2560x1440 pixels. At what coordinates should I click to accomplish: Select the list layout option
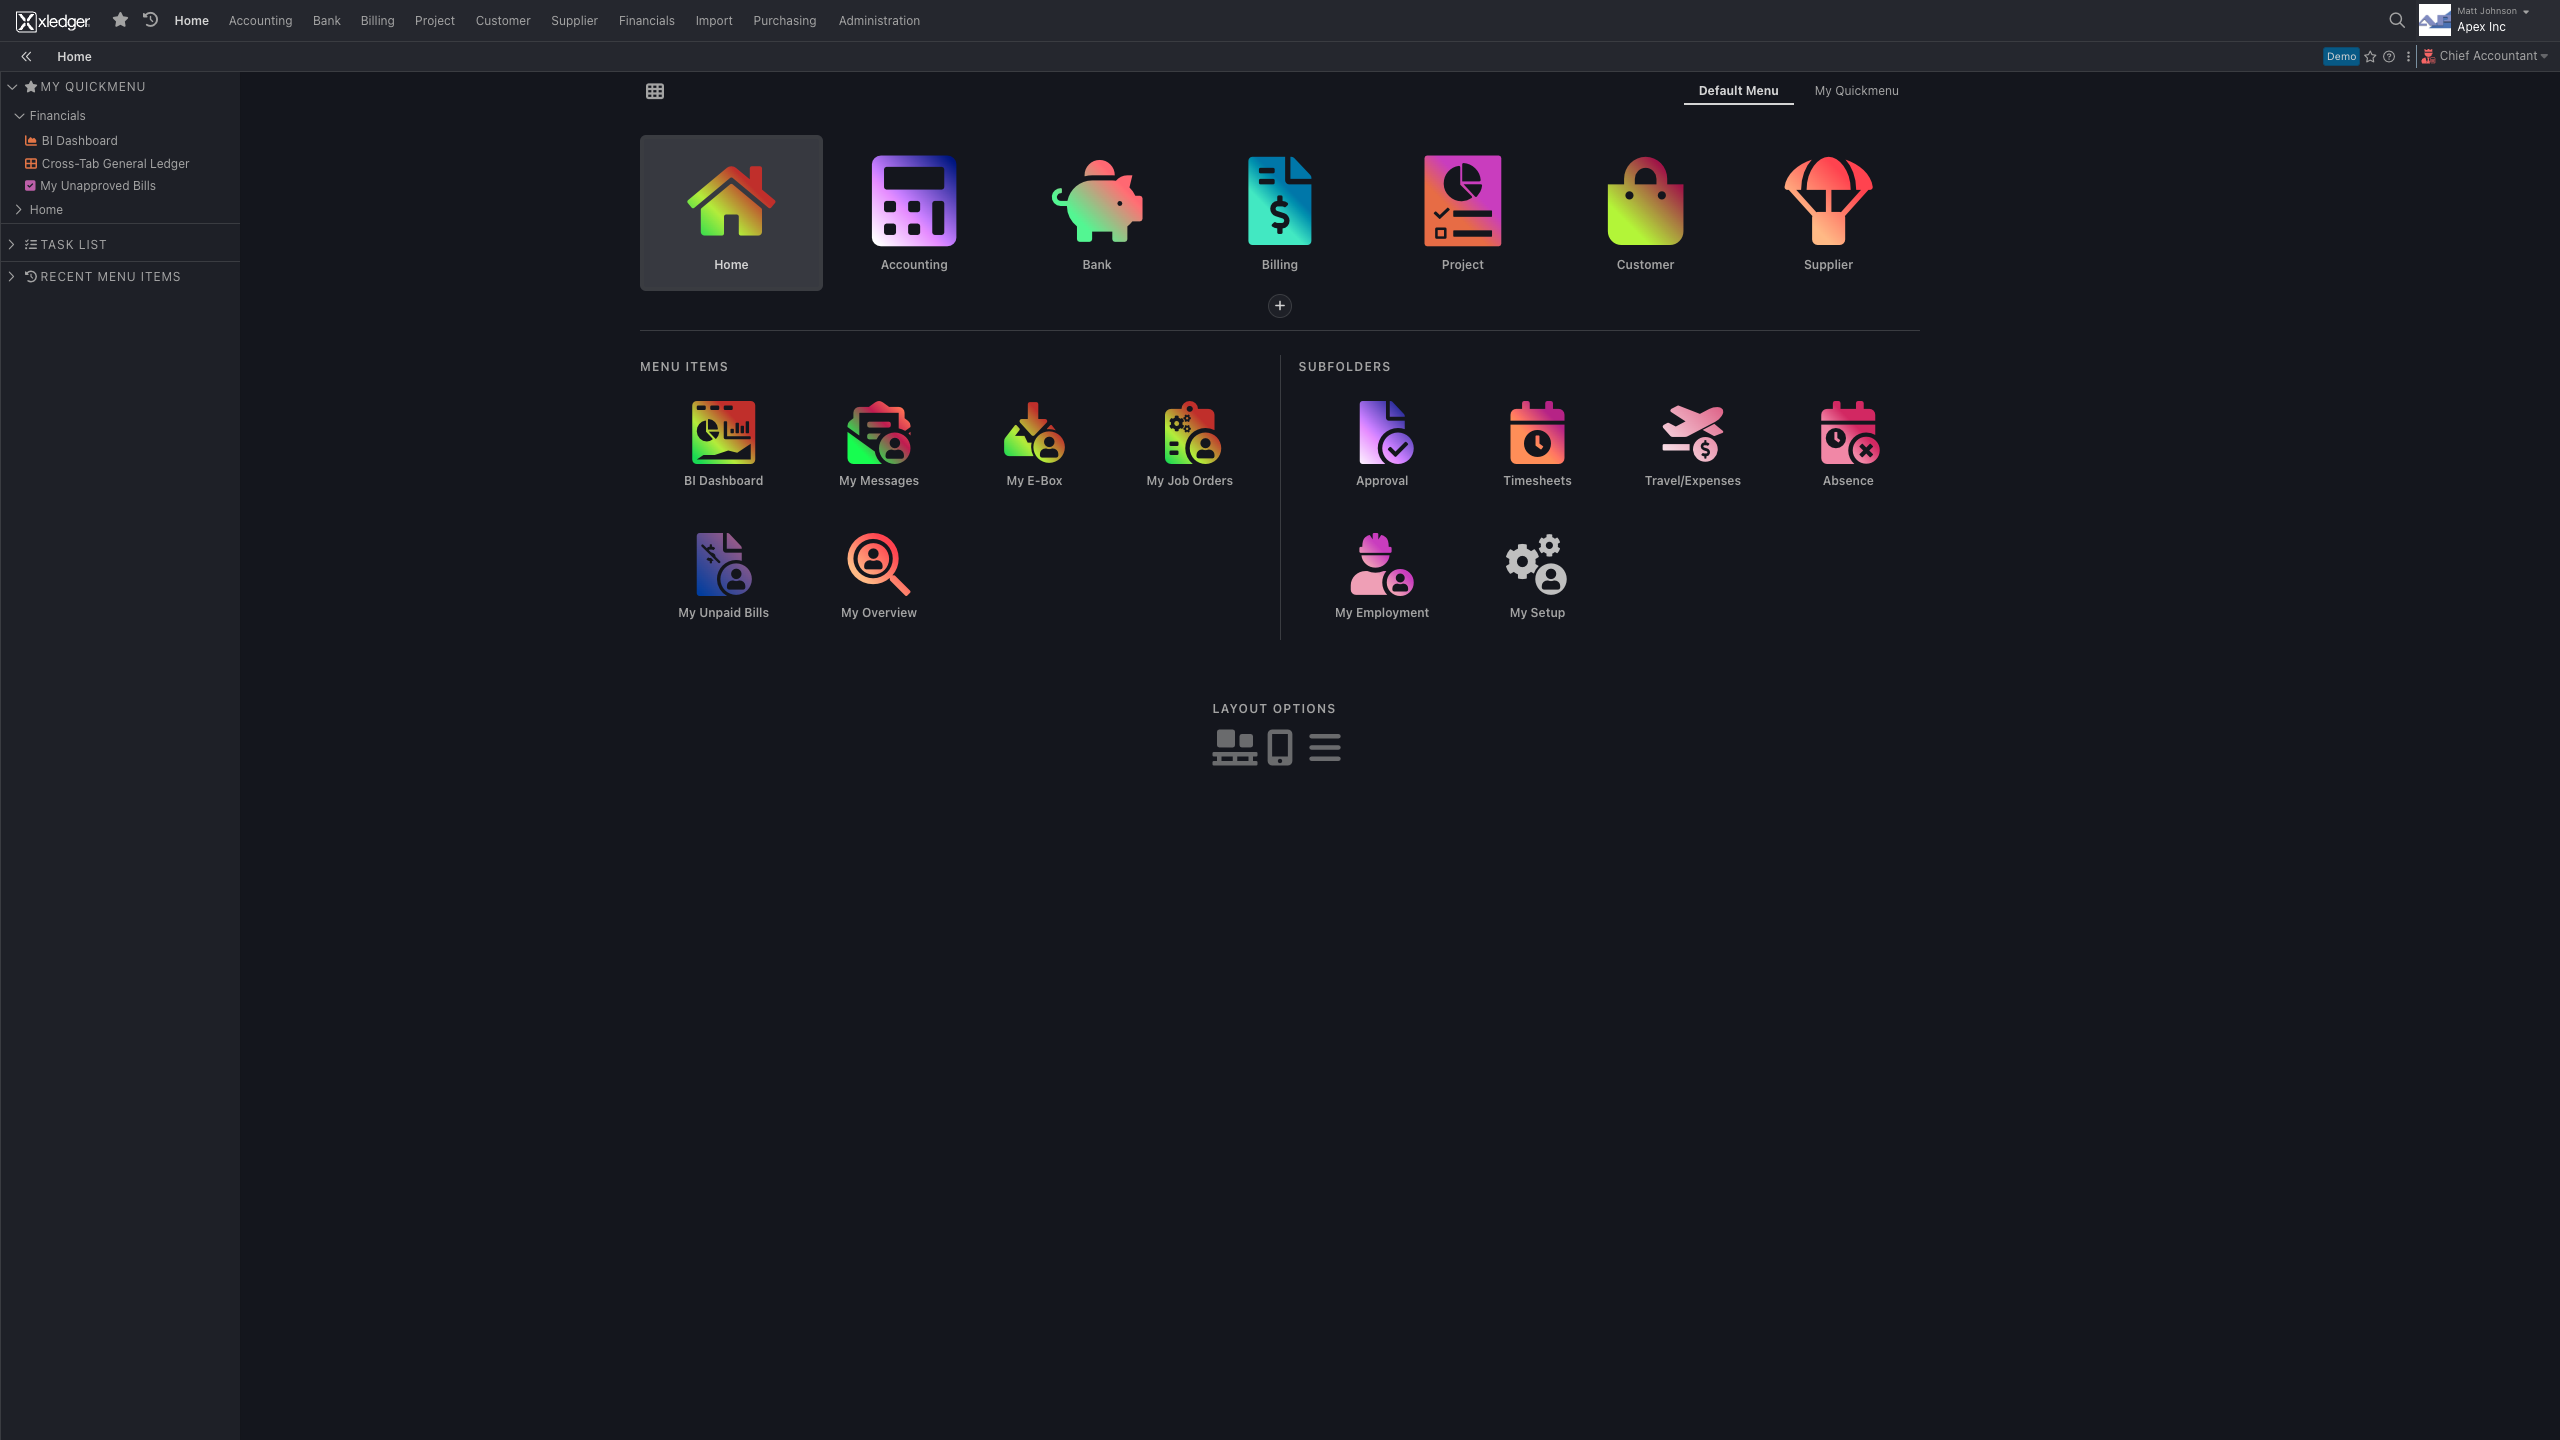(1325, 747)
